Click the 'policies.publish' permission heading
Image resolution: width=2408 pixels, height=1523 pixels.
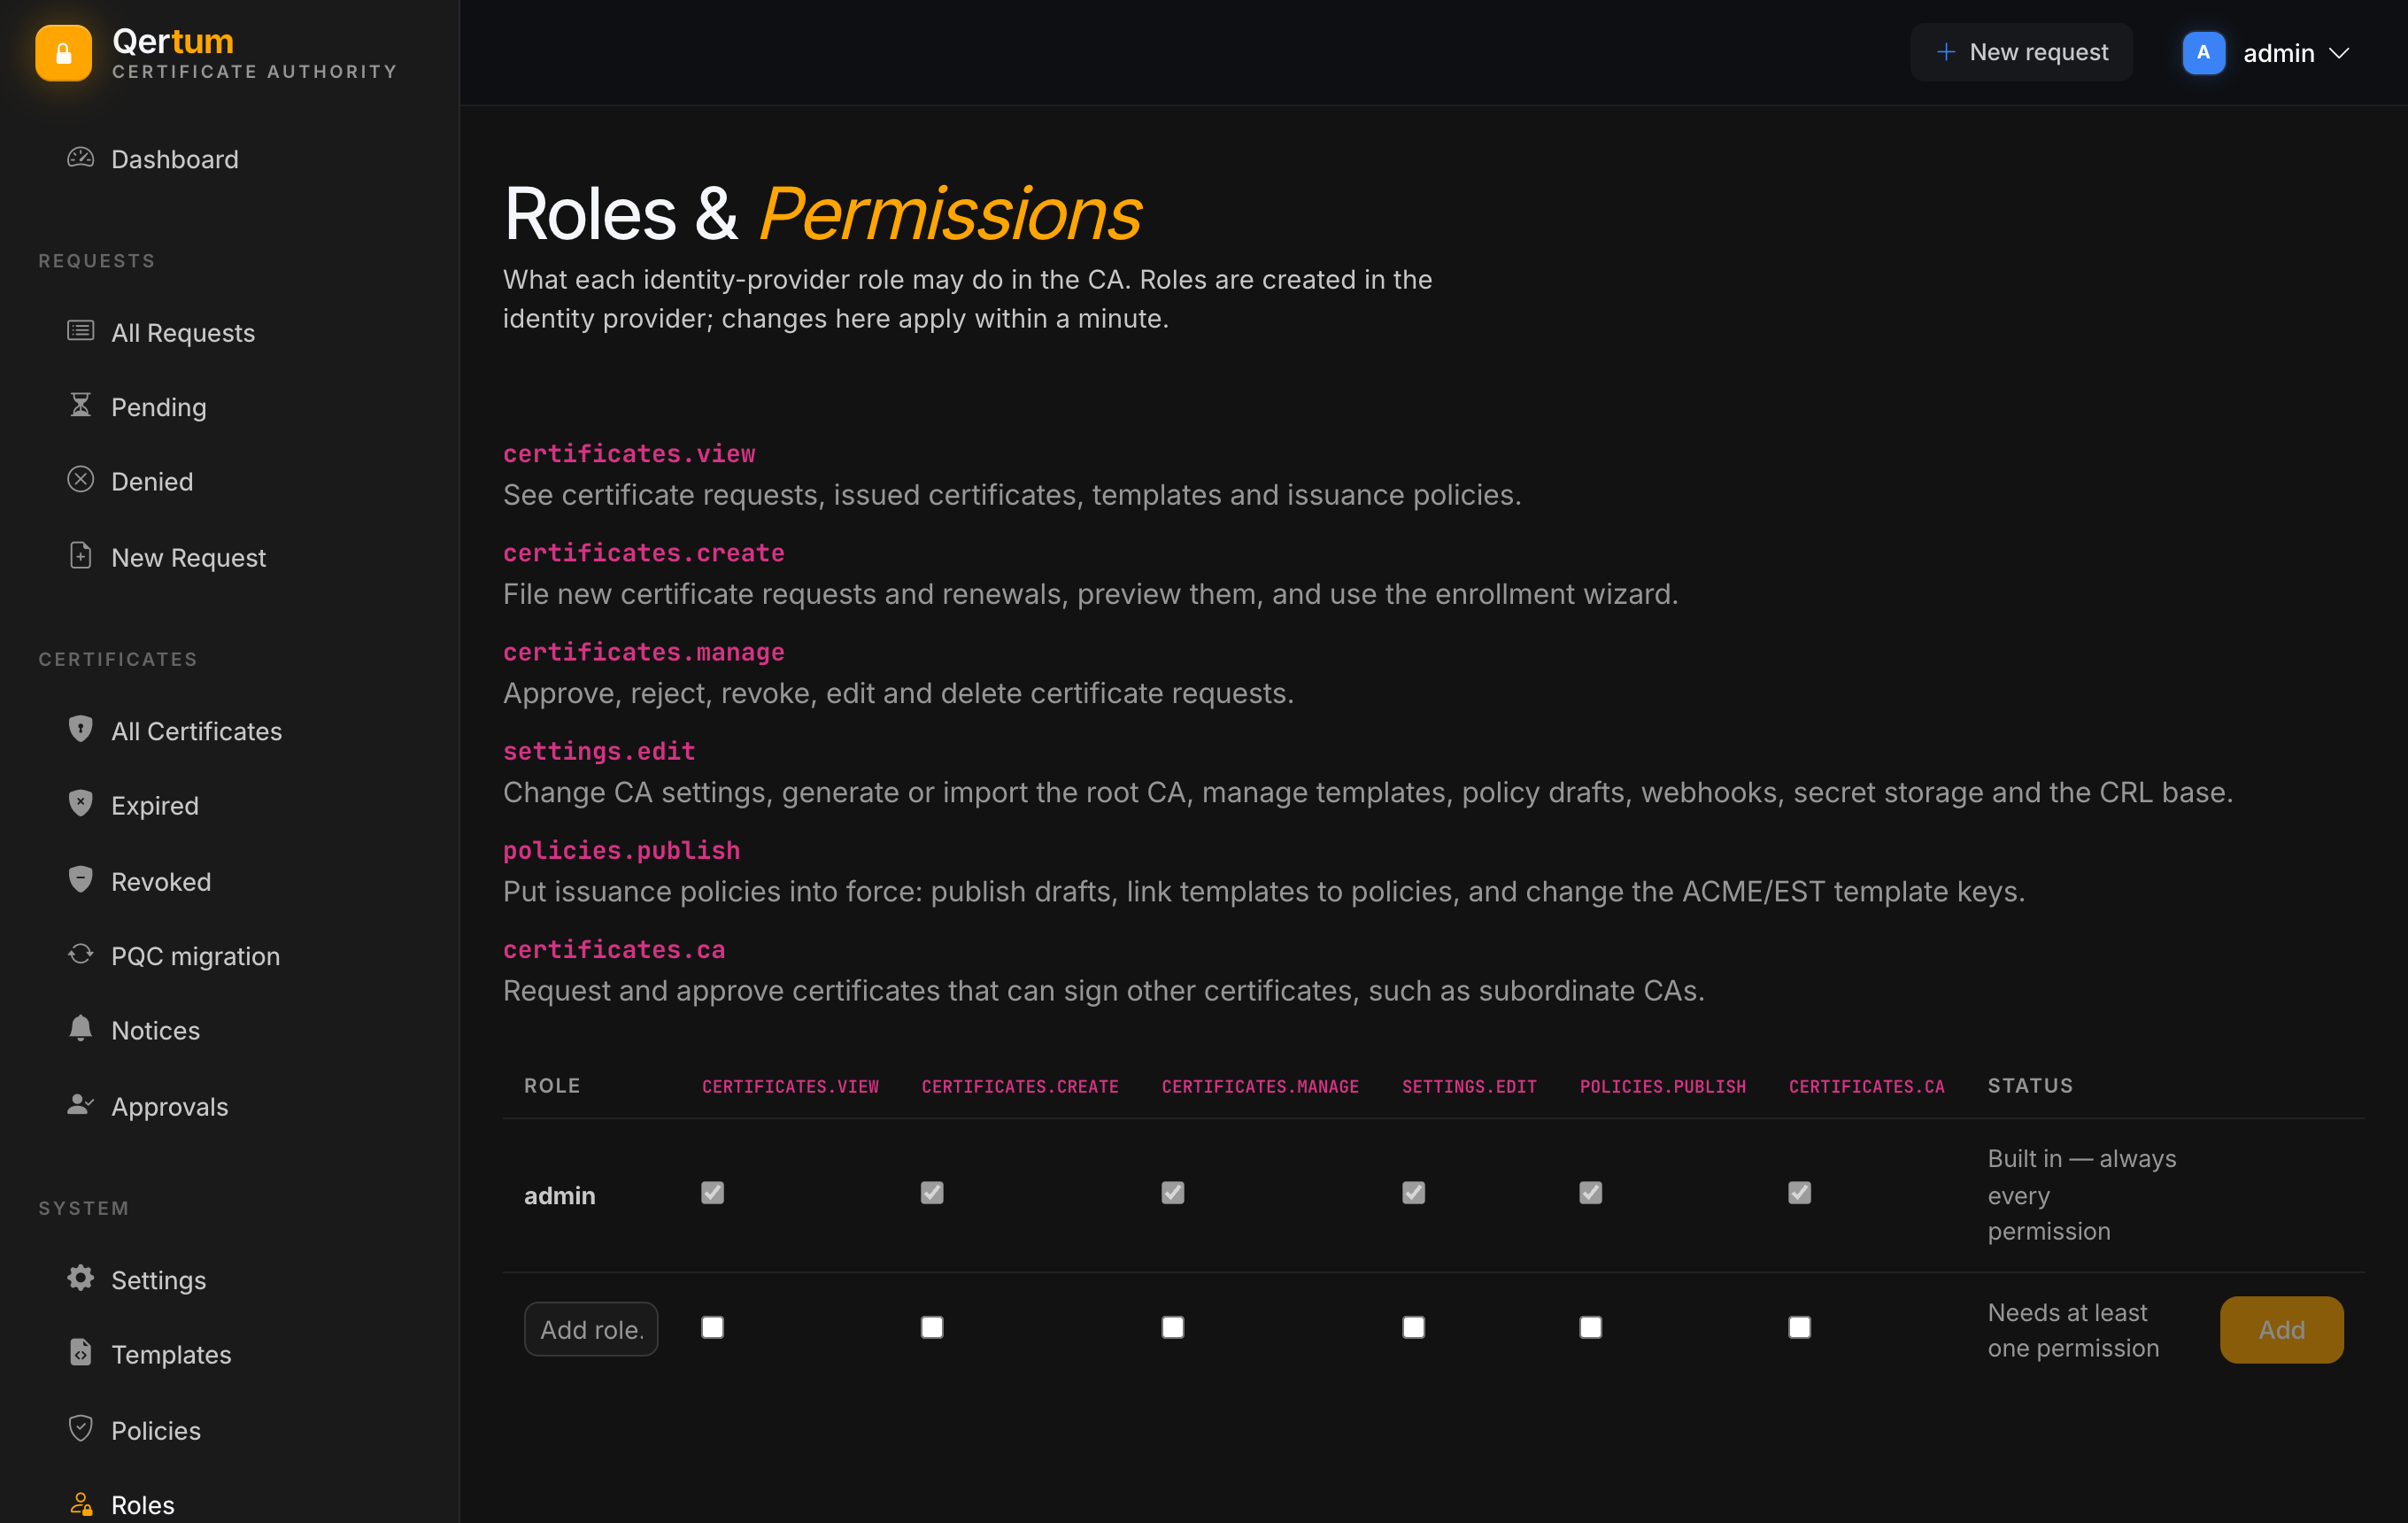[x=621, y=850]
